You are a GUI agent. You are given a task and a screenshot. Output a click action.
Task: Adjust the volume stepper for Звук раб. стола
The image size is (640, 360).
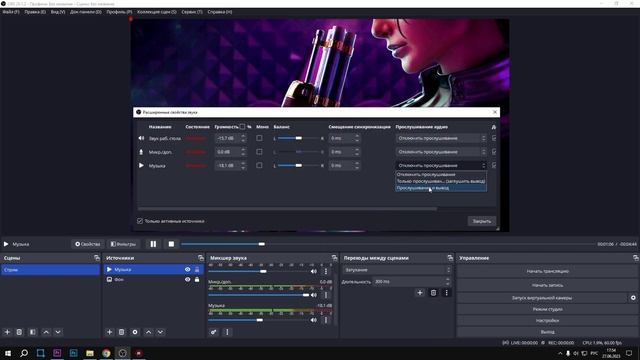243,138
